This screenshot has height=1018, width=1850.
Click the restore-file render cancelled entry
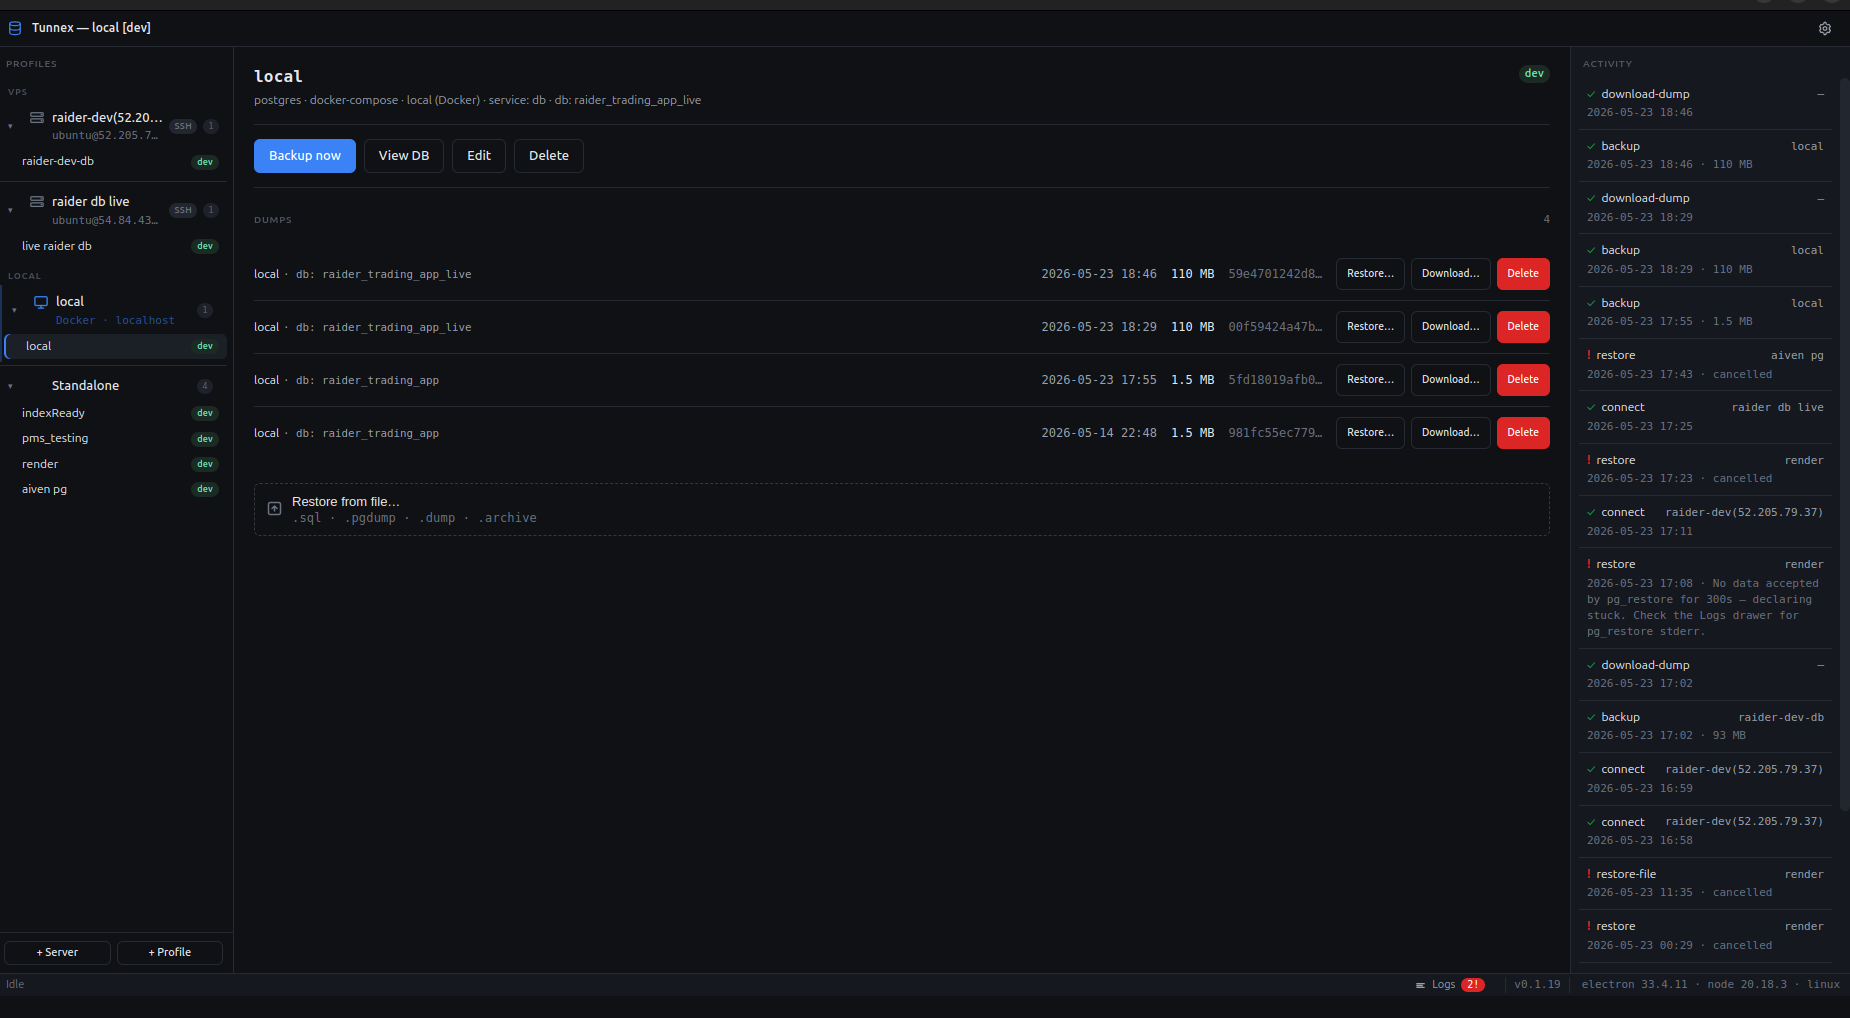click(1705, 884)
